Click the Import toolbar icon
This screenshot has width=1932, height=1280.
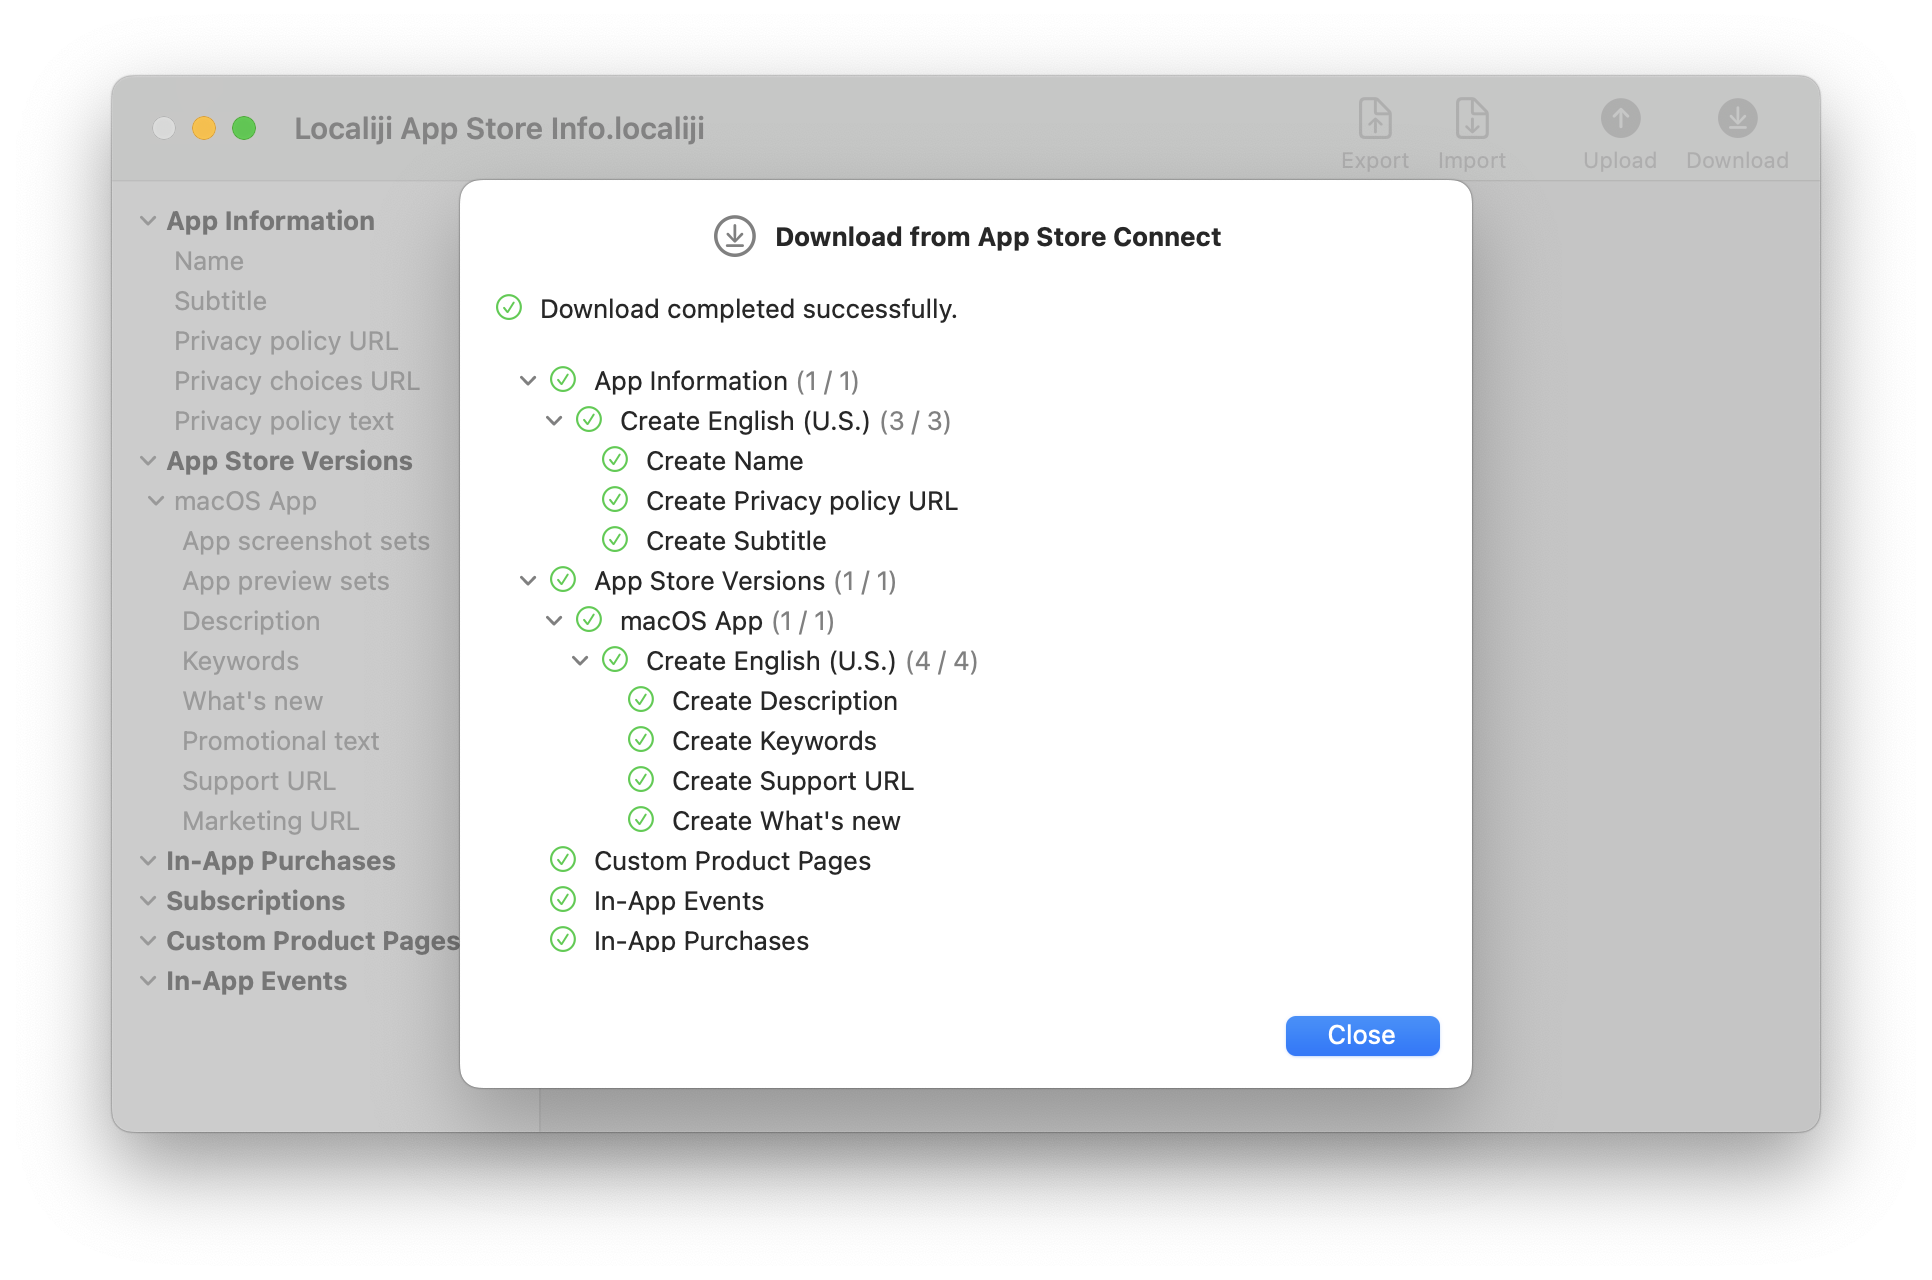tap(1472, 120)
